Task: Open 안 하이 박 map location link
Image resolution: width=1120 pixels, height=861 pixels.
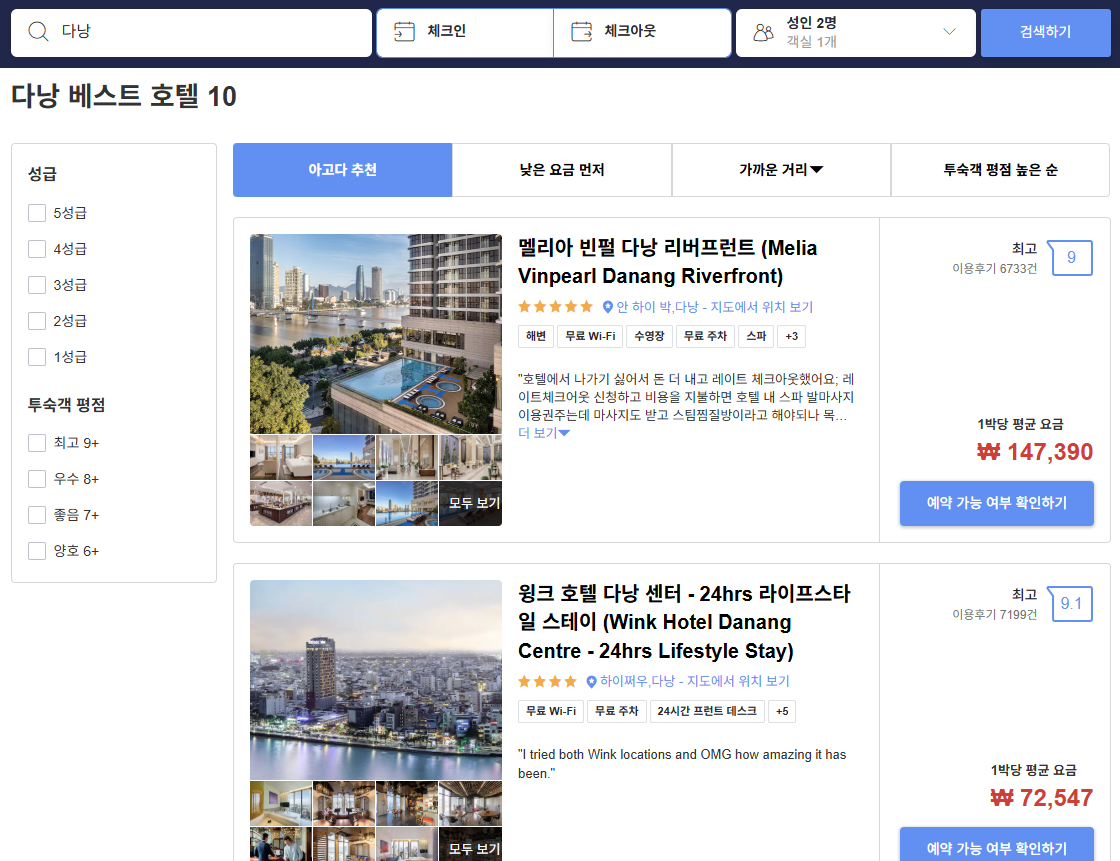Action: pos(714,307)
